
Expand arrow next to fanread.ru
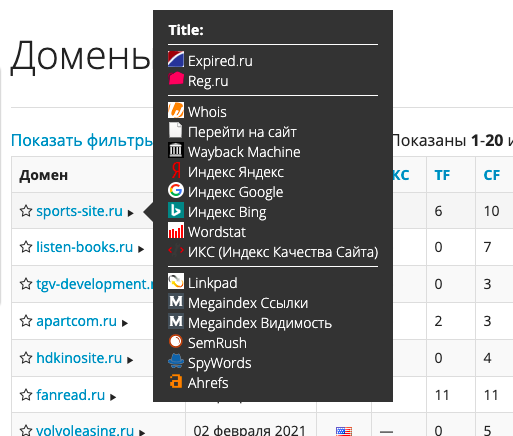click(113, 397)
